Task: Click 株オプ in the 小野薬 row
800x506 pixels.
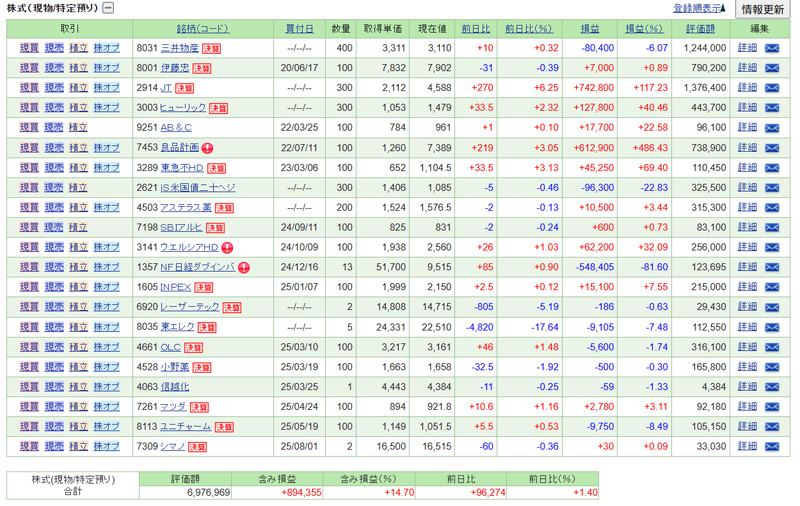Action: 107,367
